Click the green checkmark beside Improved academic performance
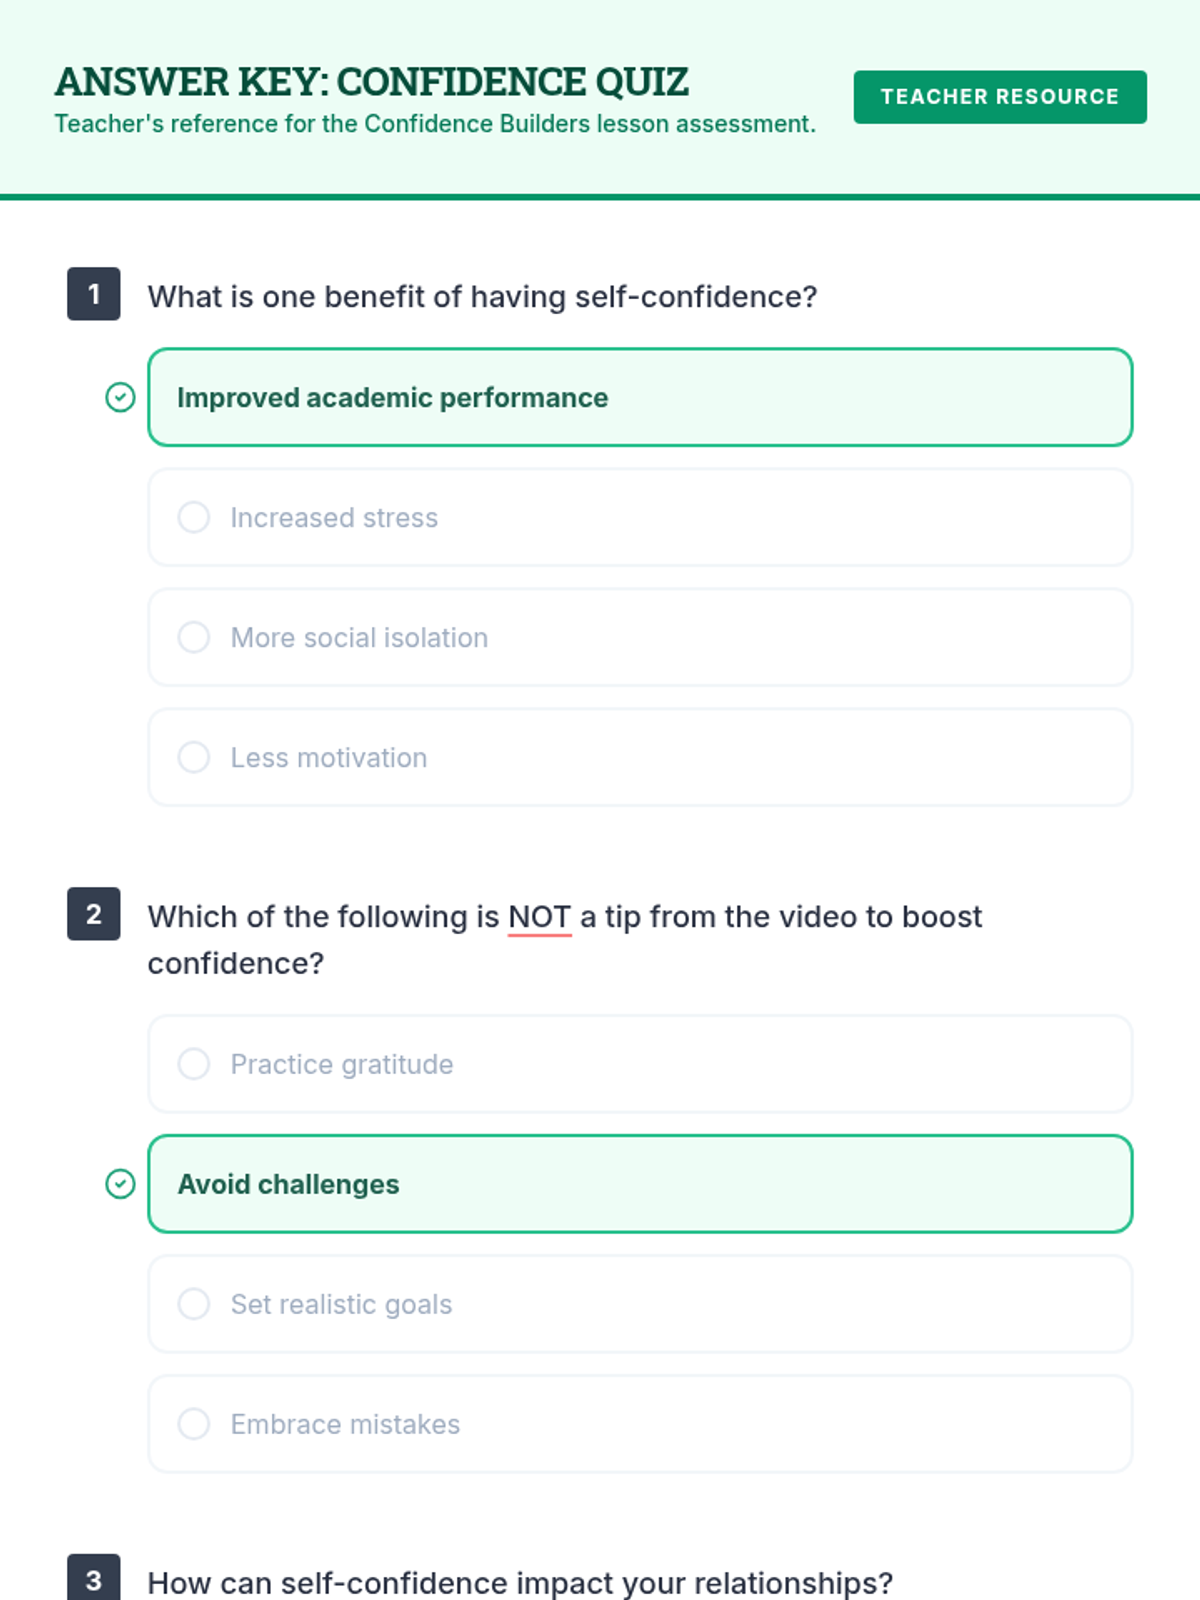1200x1600 pixels. [120, 397]
